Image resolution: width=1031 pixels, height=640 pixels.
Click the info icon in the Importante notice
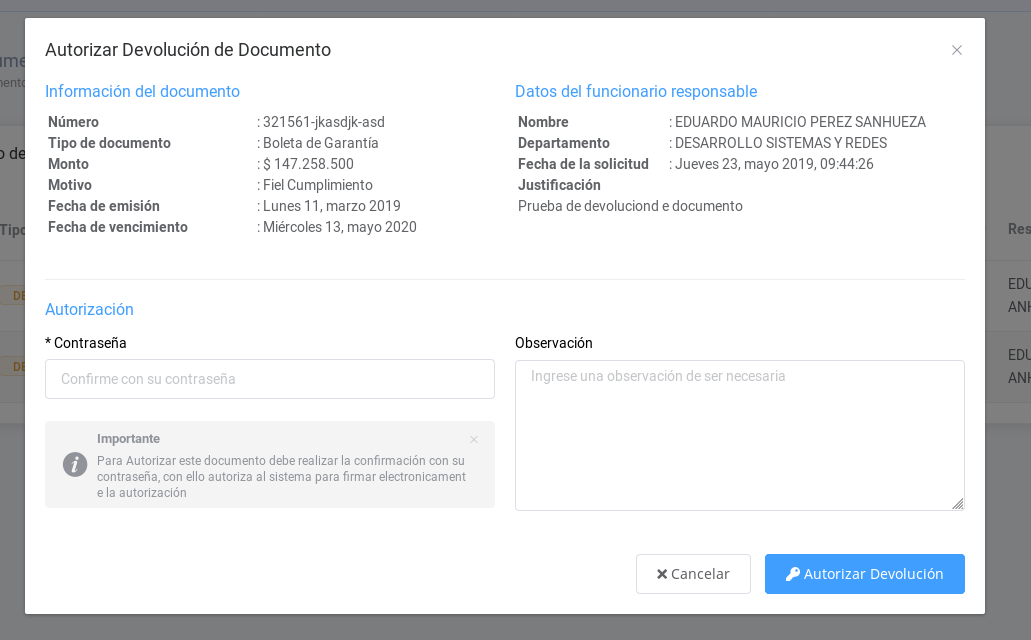click(x=75, y=464)
